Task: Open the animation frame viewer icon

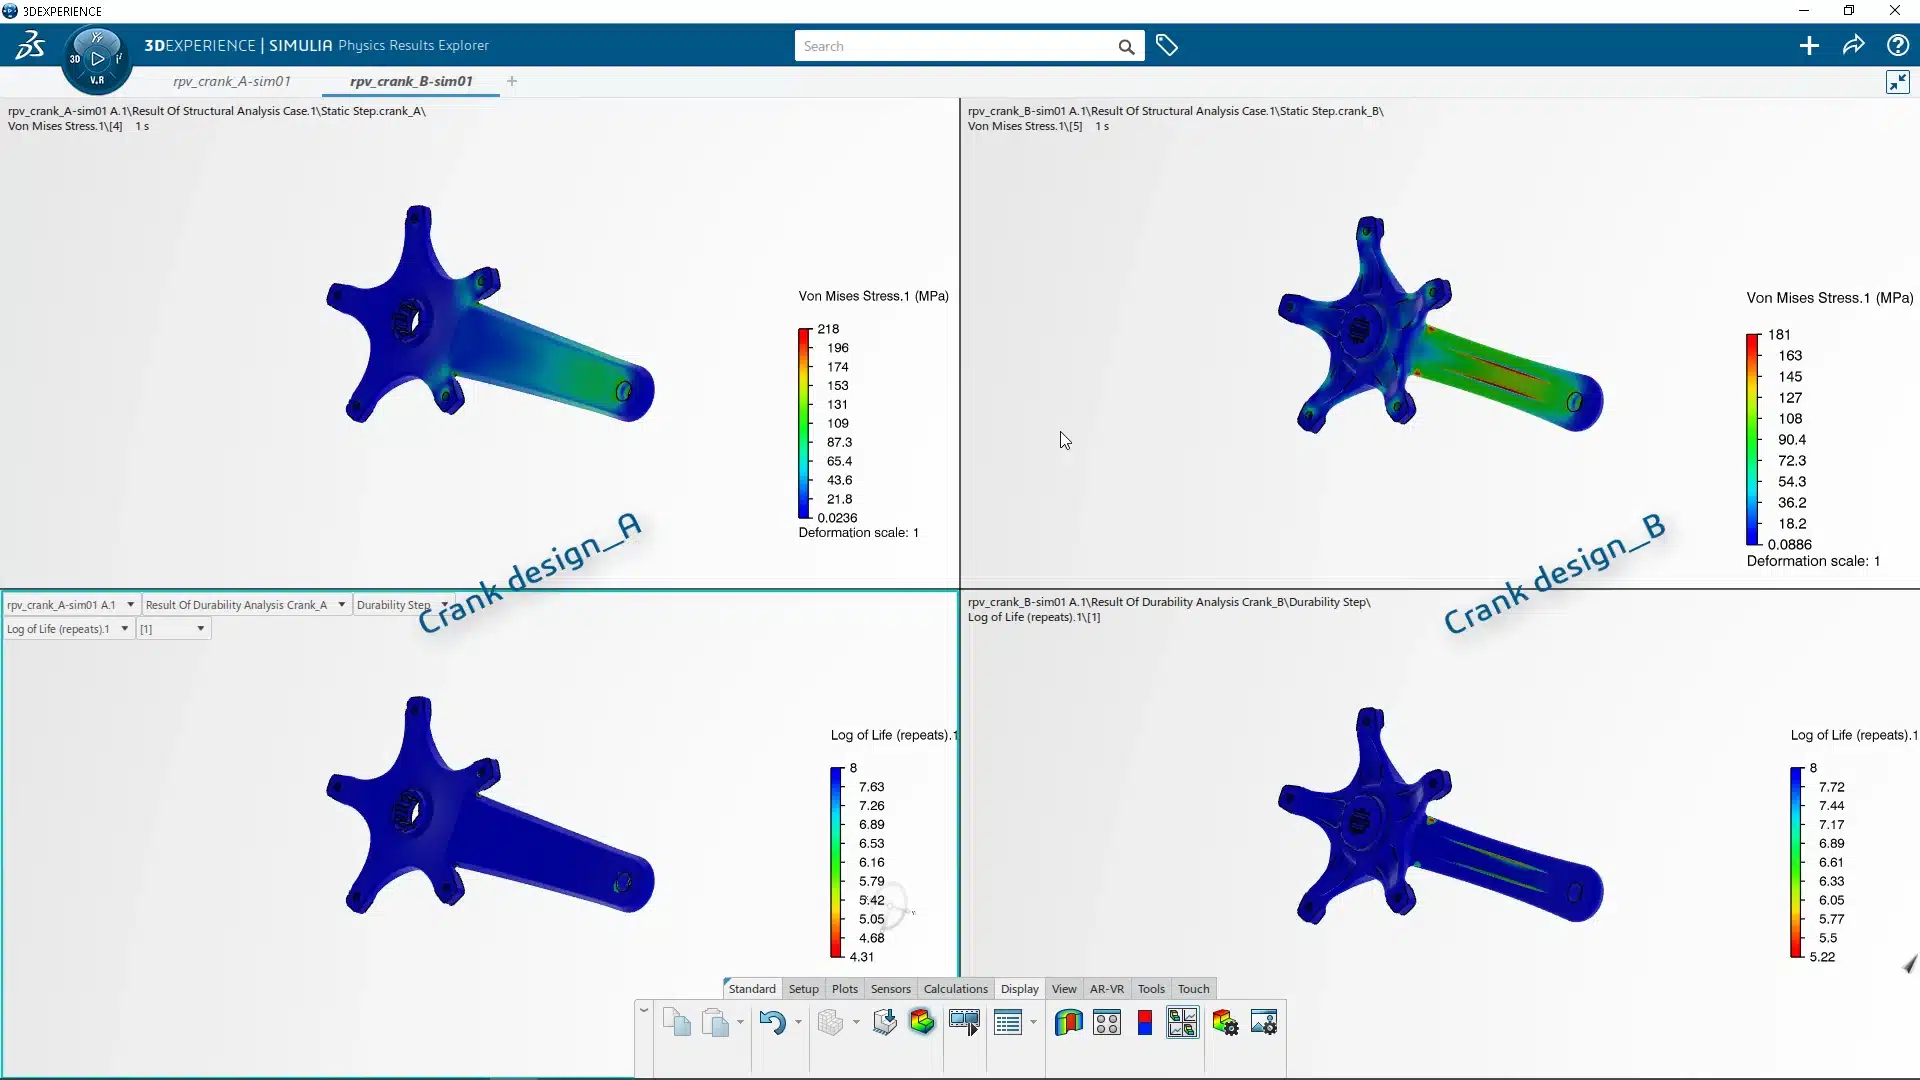Action: click(964, 1021)
